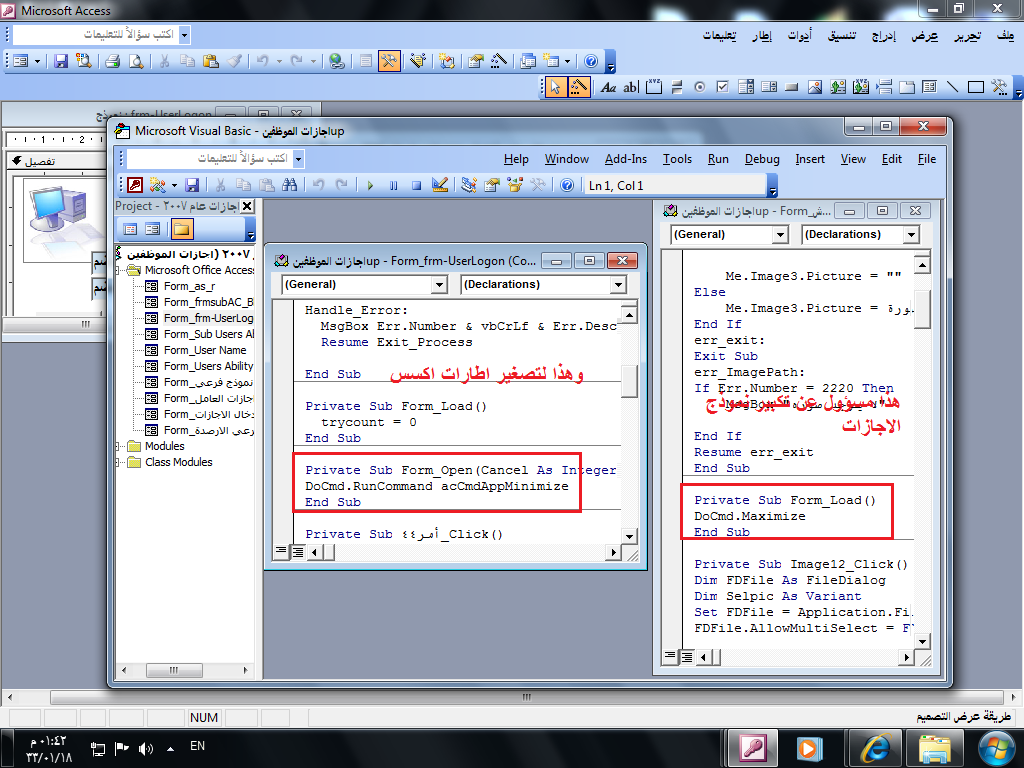
Task: Select Form_frm-UserLogon in project tree
Action: tap(199, 318)
